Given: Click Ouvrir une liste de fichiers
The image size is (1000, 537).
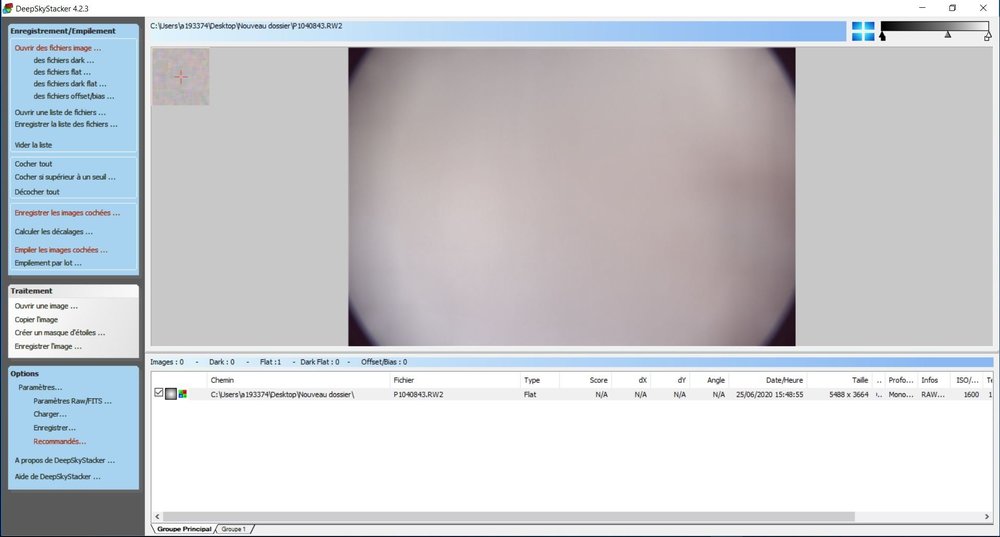Looking at the screenshot, I should [60, 112].
